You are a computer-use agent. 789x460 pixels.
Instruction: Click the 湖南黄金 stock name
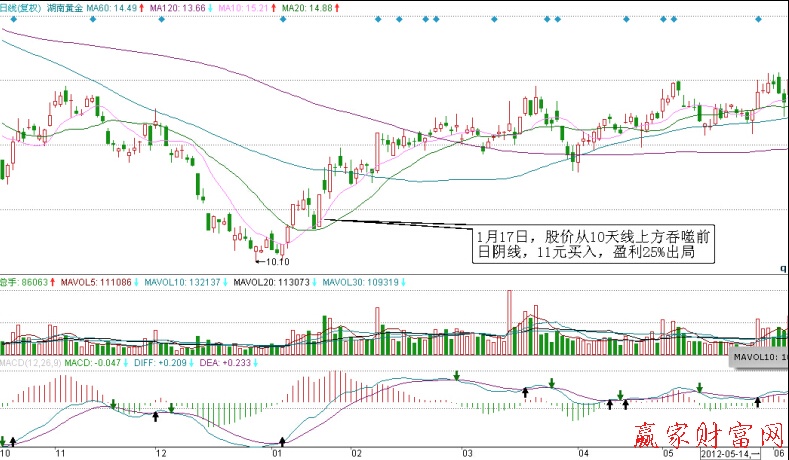point(65,8)
